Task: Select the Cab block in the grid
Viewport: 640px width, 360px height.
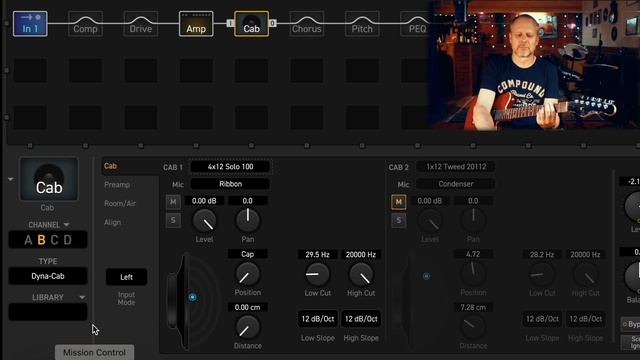Action: point(251,24)
